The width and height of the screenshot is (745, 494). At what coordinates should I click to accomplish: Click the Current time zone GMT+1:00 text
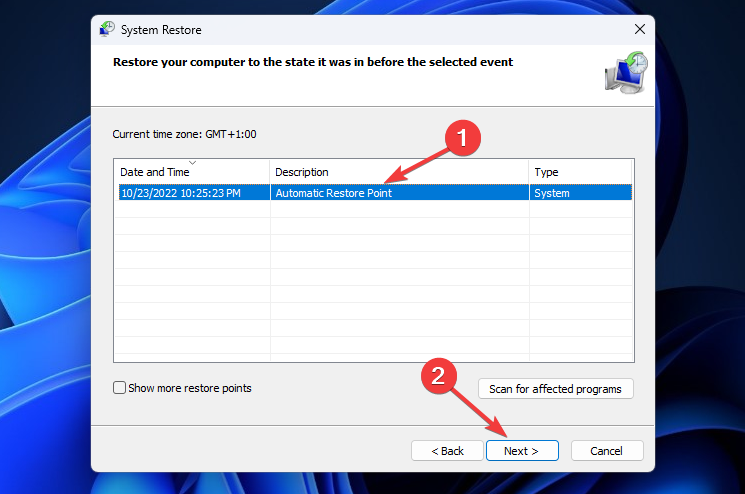point(184,134)
